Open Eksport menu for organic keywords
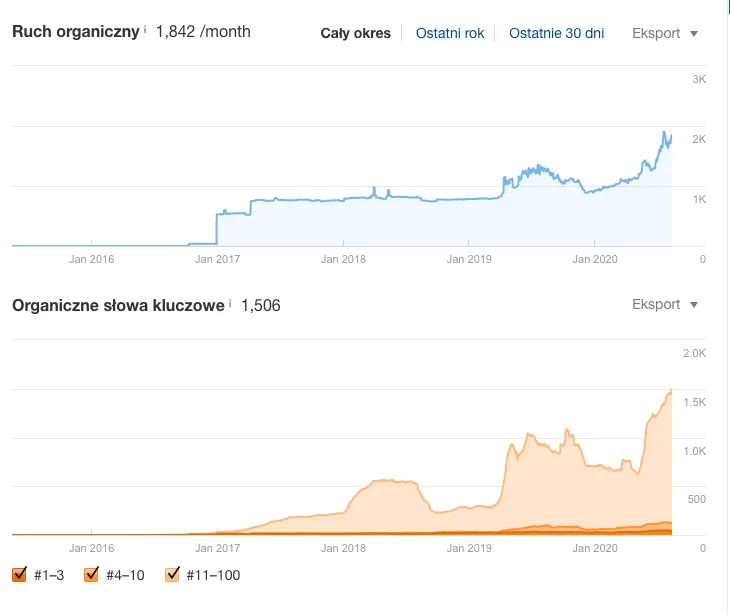 pyautogui.click(x=656, y=304)
